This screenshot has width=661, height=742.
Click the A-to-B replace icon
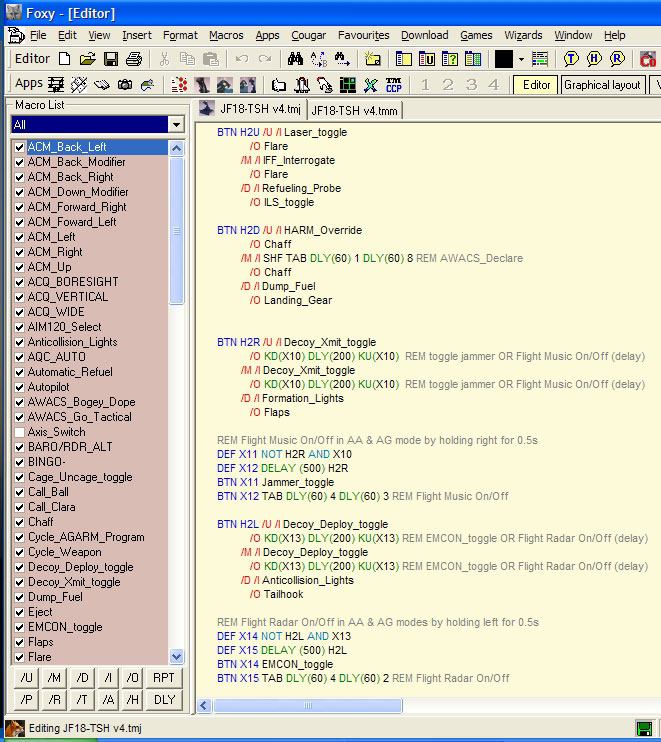coord(319,59)
